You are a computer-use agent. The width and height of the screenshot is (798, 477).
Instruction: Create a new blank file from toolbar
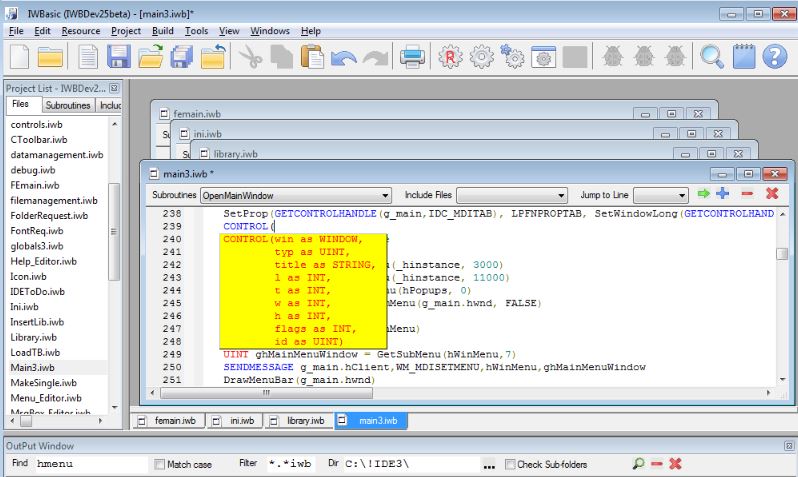[x=19, y=56]
